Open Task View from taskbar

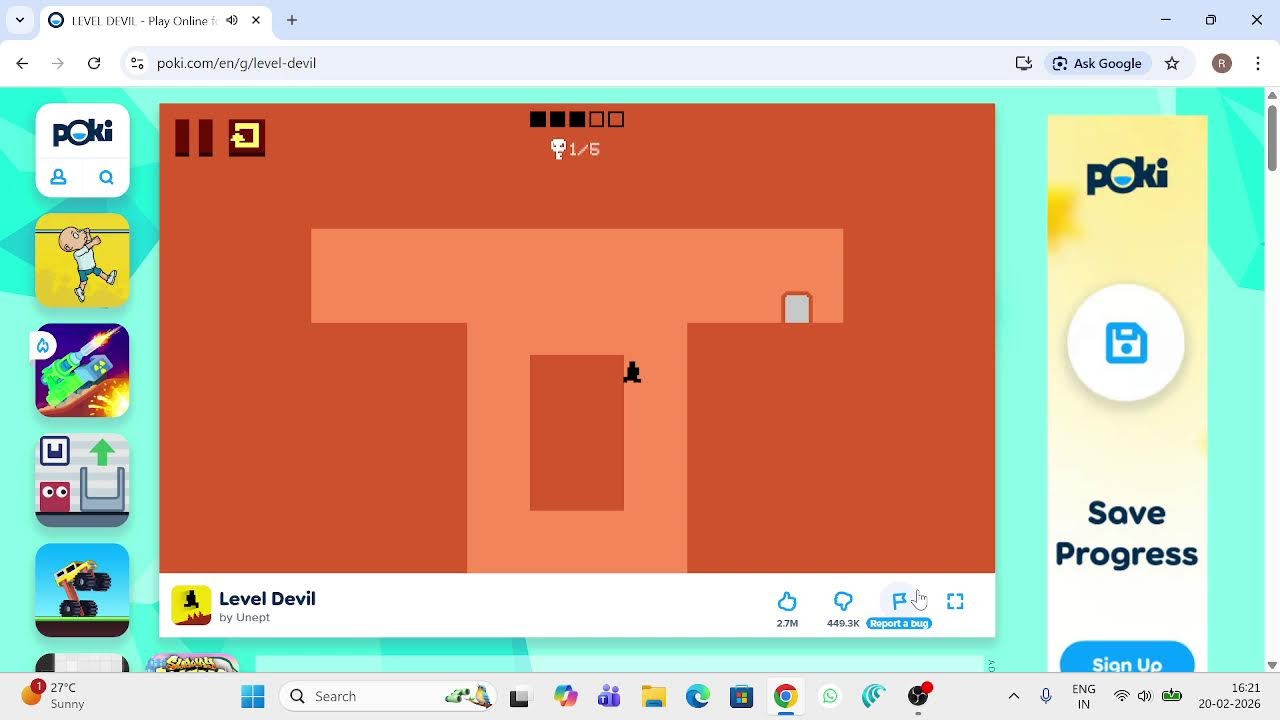[x=519, y=696]
